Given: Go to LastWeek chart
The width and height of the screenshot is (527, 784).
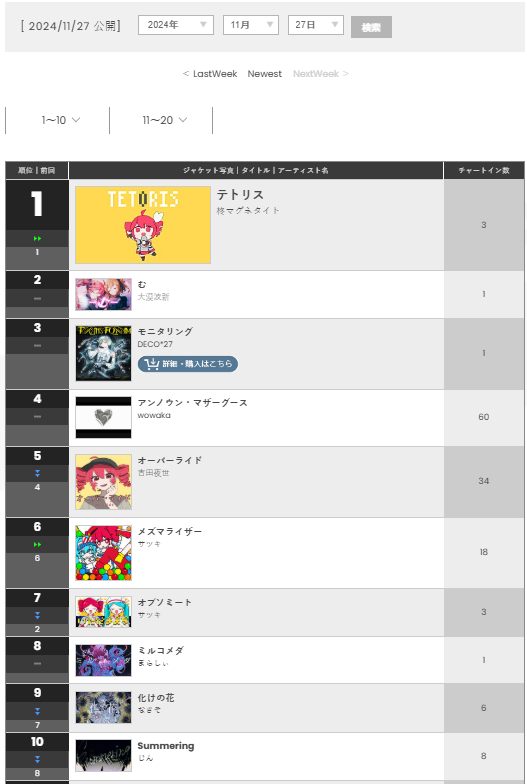Looking at the screenshot, I should [210, 74].
